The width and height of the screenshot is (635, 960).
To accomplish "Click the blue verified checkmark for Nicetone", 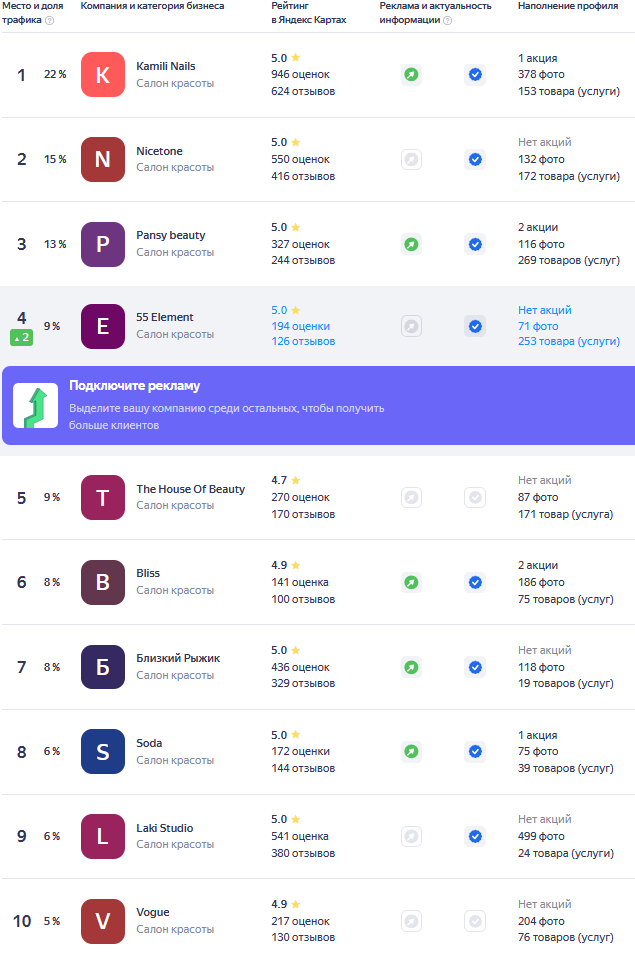I will tap(475, 160).
